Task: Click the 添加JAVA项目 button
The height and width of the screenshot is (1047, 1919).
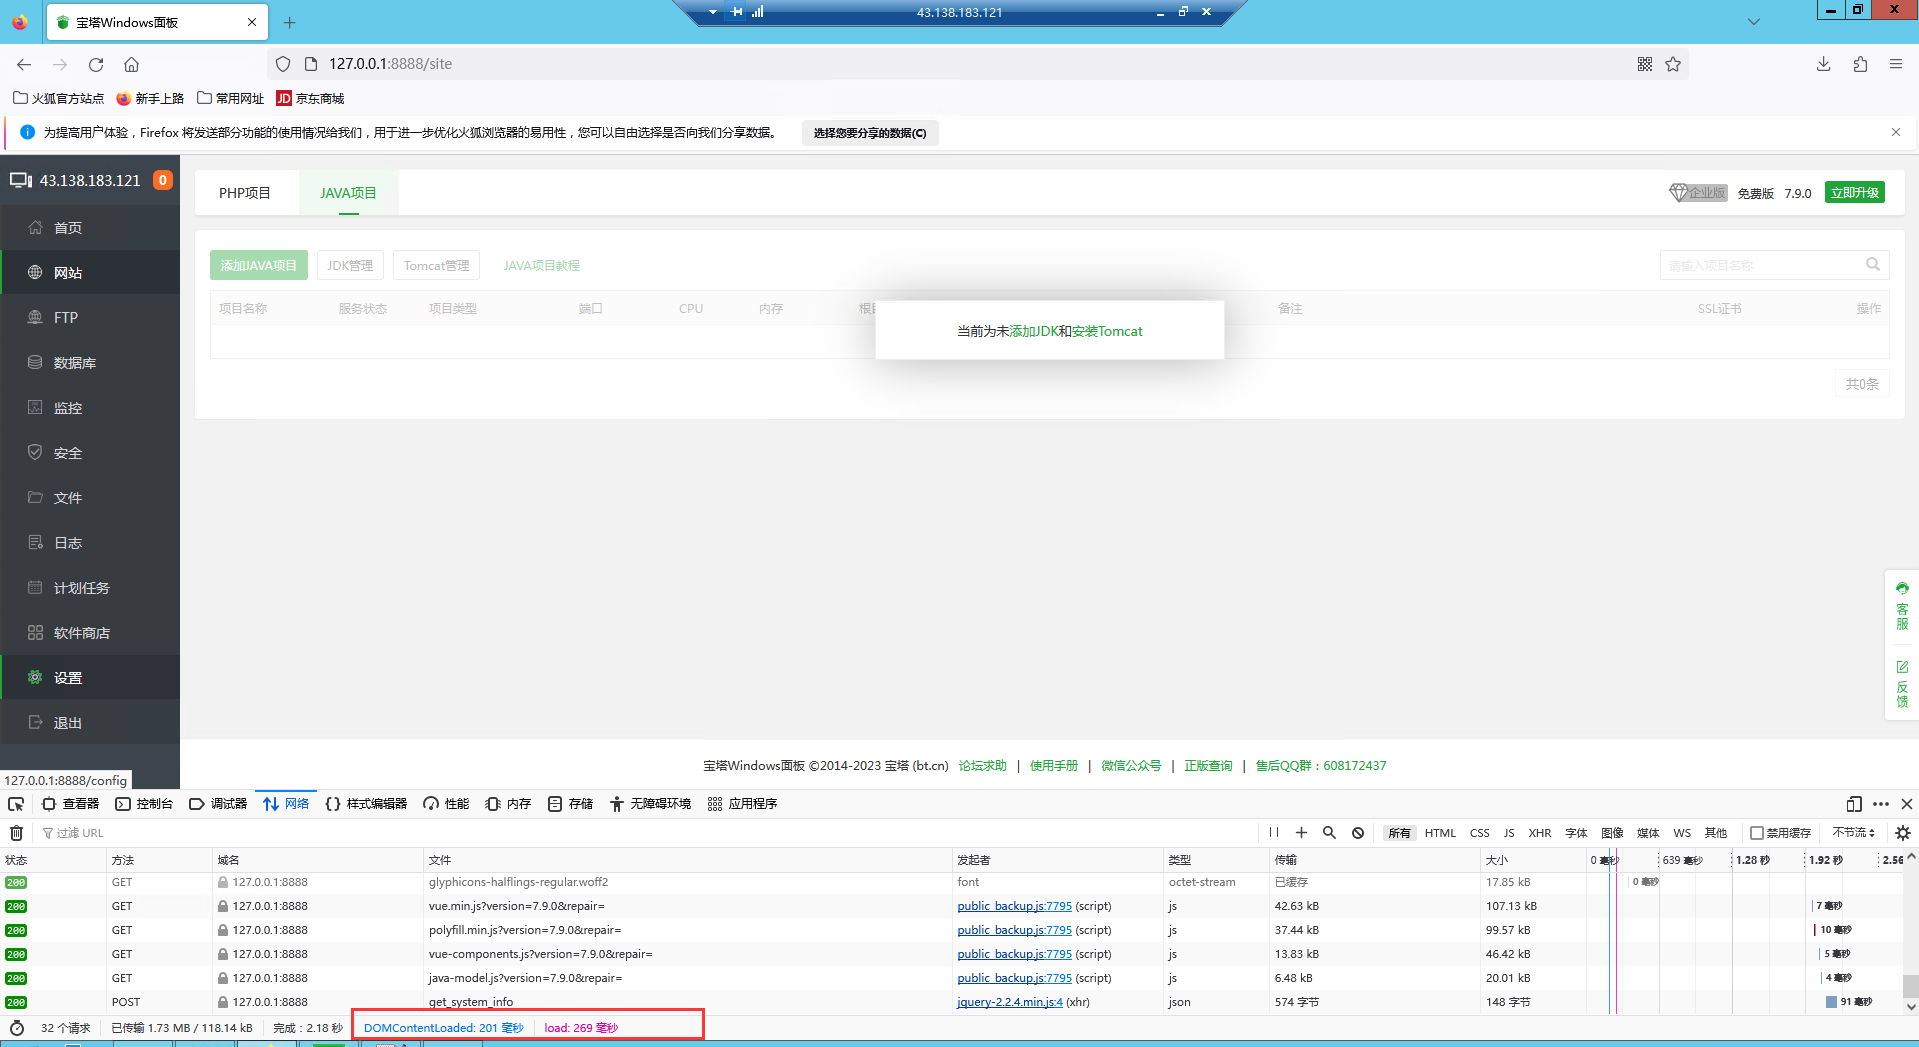Action: point(259,265)
